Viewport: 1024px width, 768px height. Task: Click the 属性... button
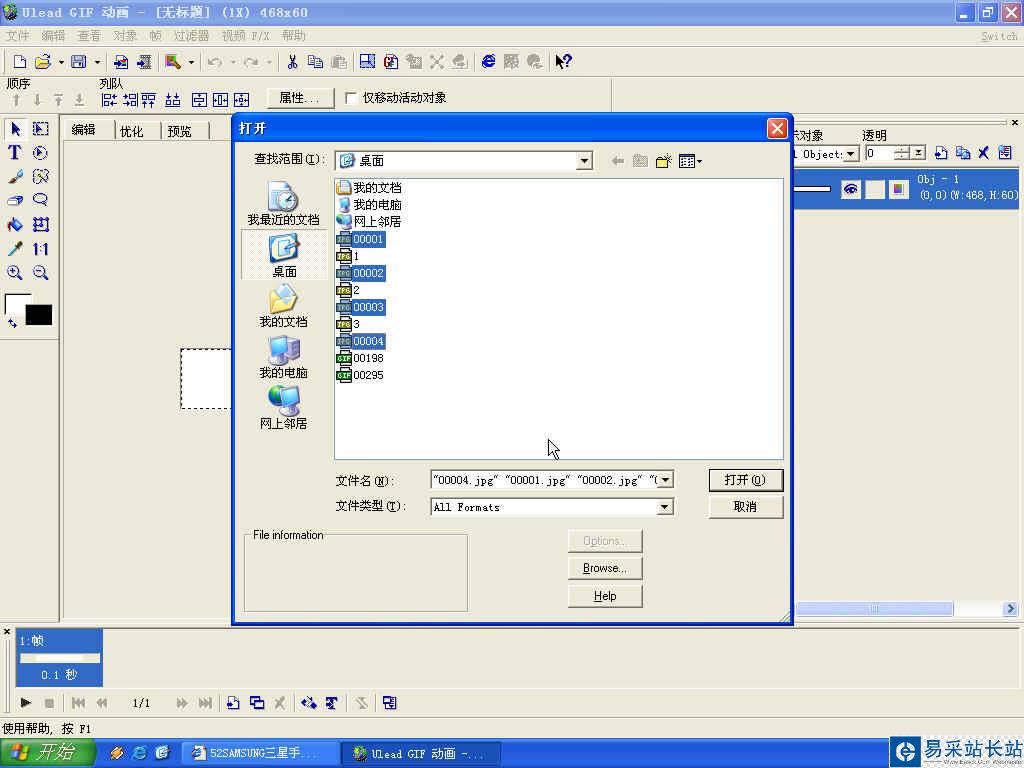click(300, 98)
